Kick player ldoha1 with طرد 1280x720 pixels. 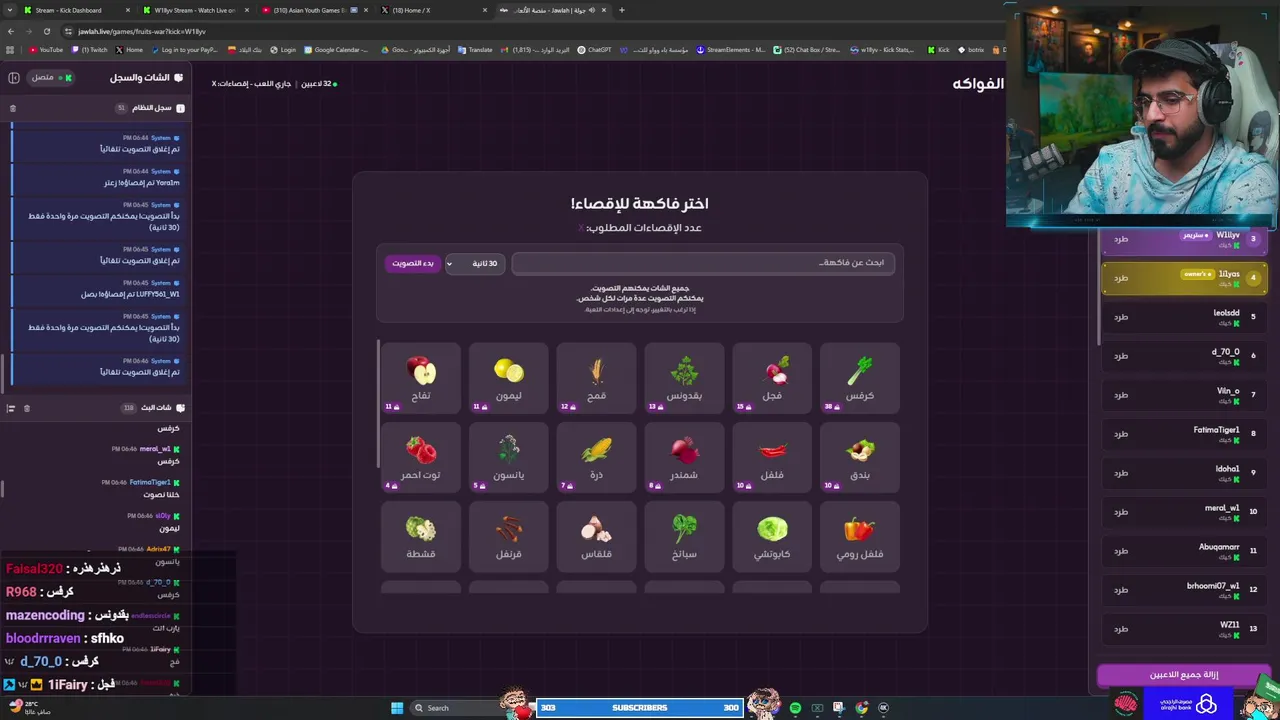point(1121,473)
